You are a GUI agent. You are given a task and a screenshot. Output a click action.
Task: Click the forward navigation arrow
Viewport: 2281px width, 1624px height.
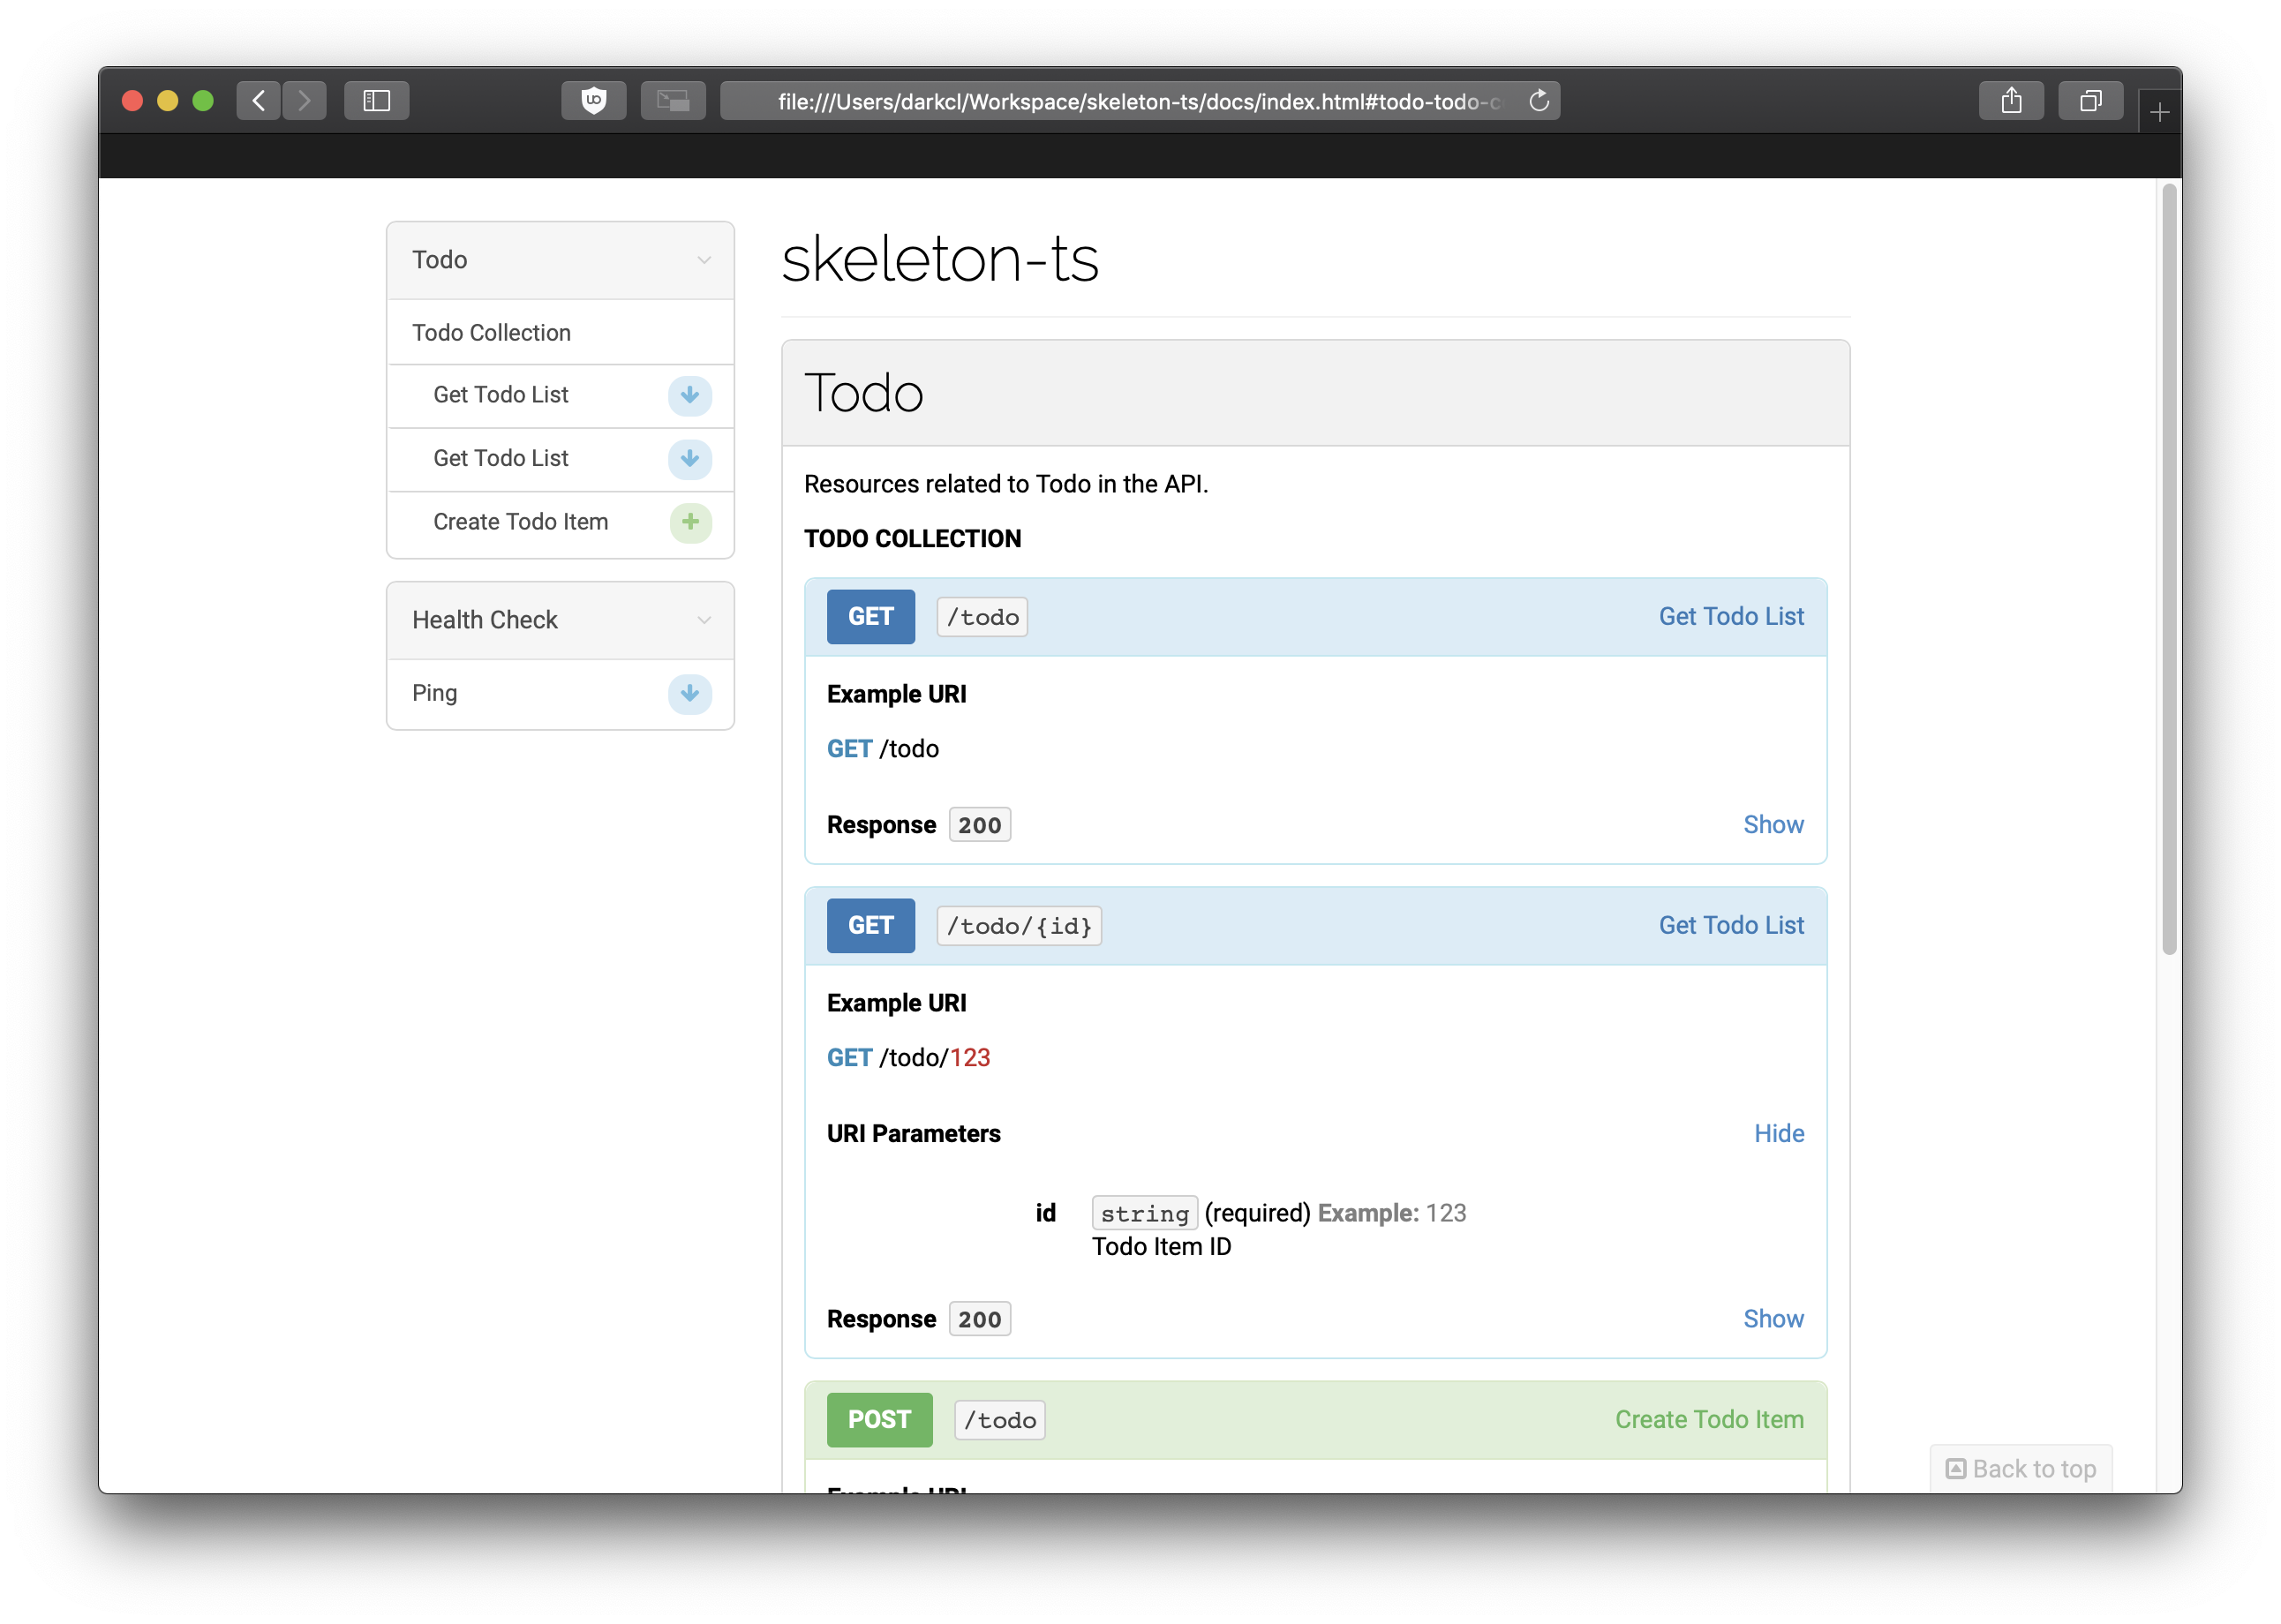tap(305, 101)
